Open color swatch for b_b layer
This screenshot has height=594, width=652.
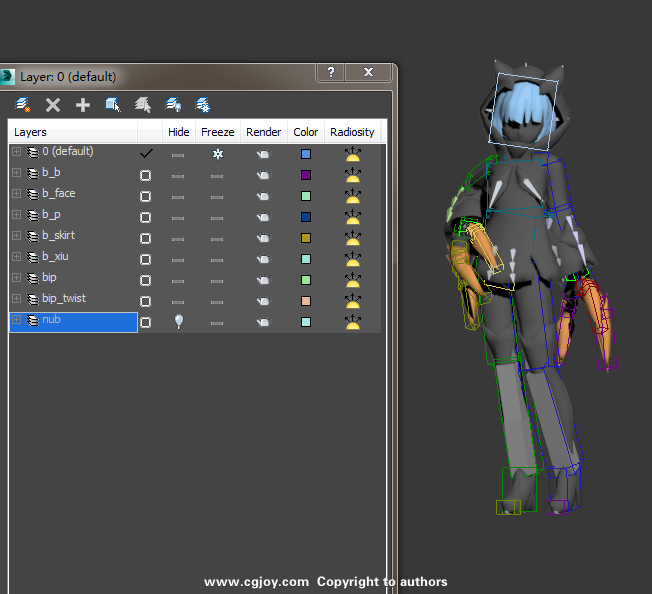pyautogui.click(x=306, y=175)
